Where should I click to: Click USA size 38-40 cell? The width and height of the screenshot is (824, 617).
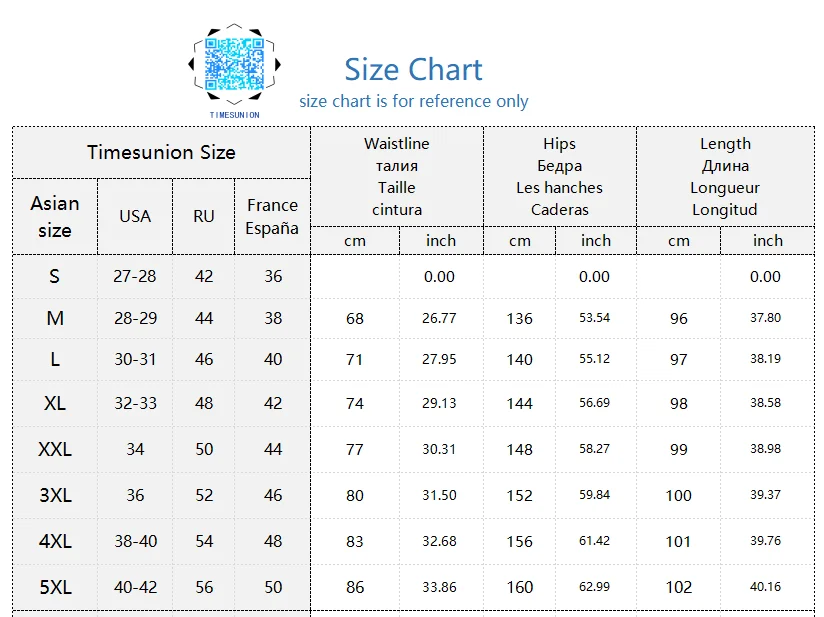pyautogui.click(x=136, y=541)
